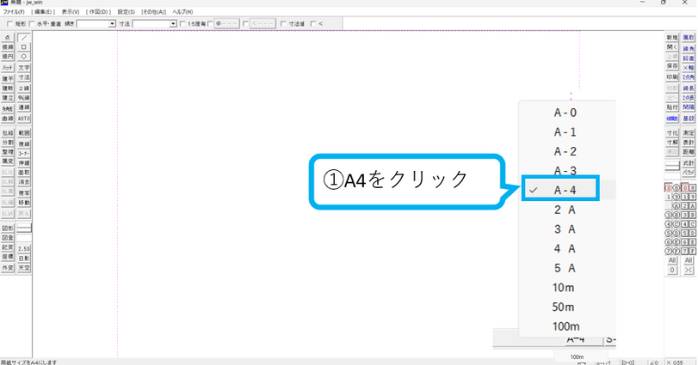Select the 図形 figure tool
The height and width of the screenshot is (365, 698).
(8, 228)
